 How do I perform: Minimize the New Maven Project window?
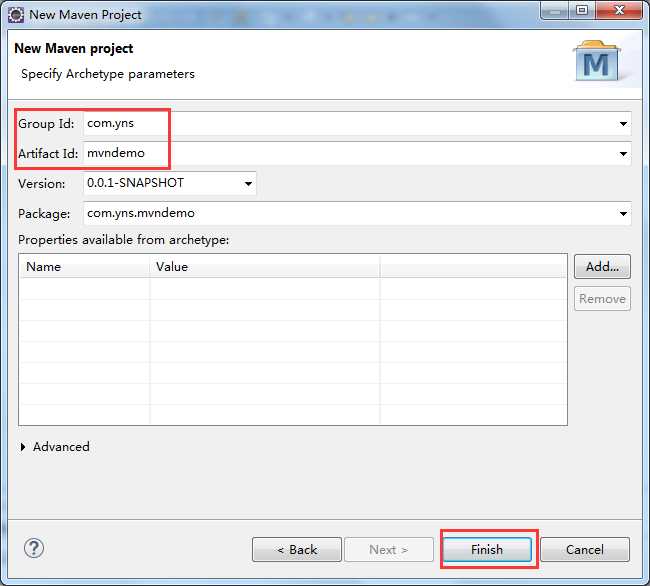tap(555, 10)
